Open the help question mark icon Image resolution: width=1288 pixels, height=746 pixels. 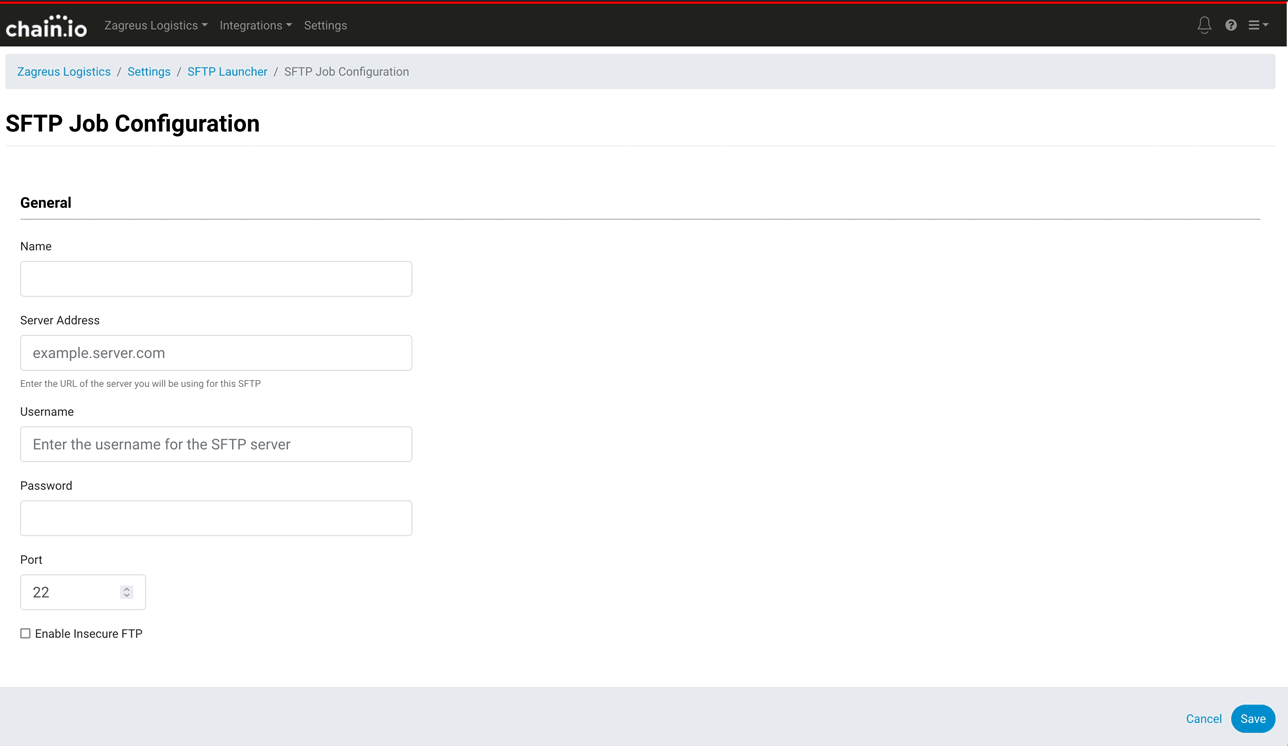click(x=1231, y=25)
